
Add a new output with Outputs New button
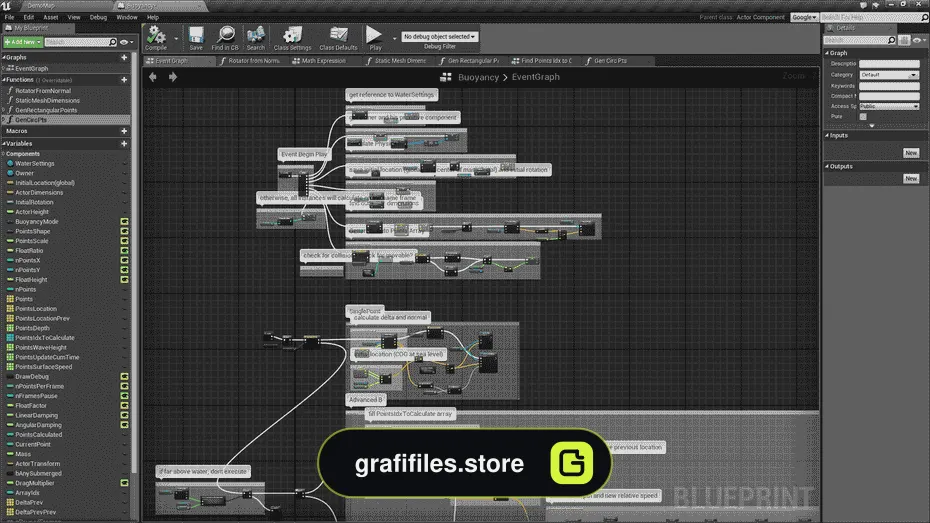click(x=910, y=178)
